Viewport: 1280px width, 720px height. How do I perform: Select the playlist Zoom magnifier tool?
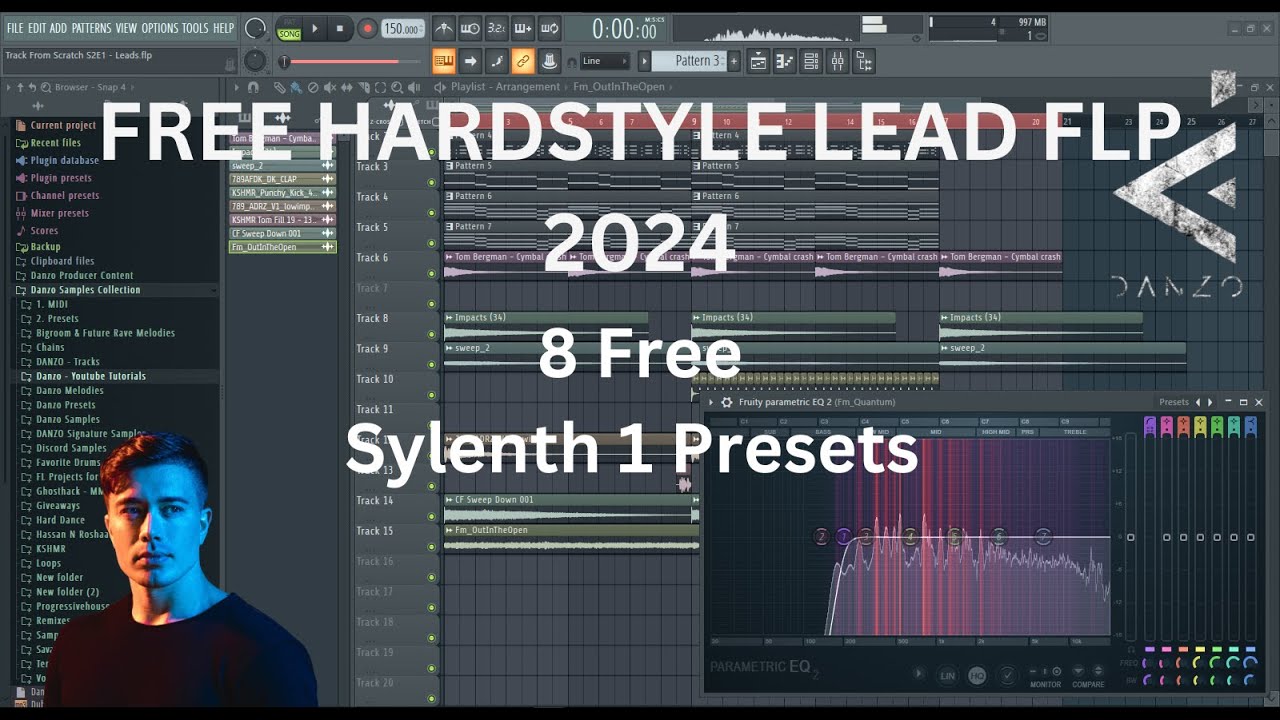coord(398,88)
